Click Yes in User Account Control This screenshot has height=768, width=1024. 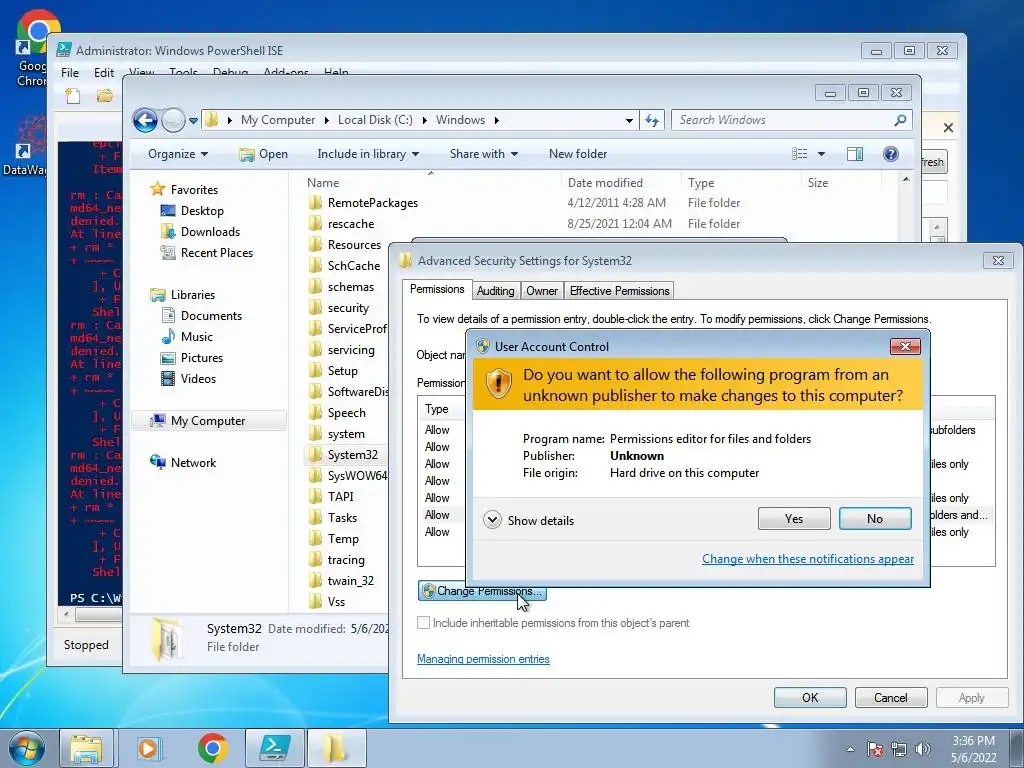coord(794,519)
